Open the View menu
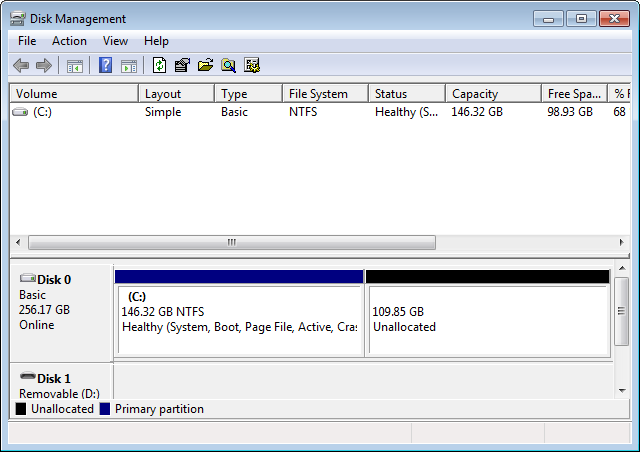This screenshot has width=640, height=452. [115, 41]
